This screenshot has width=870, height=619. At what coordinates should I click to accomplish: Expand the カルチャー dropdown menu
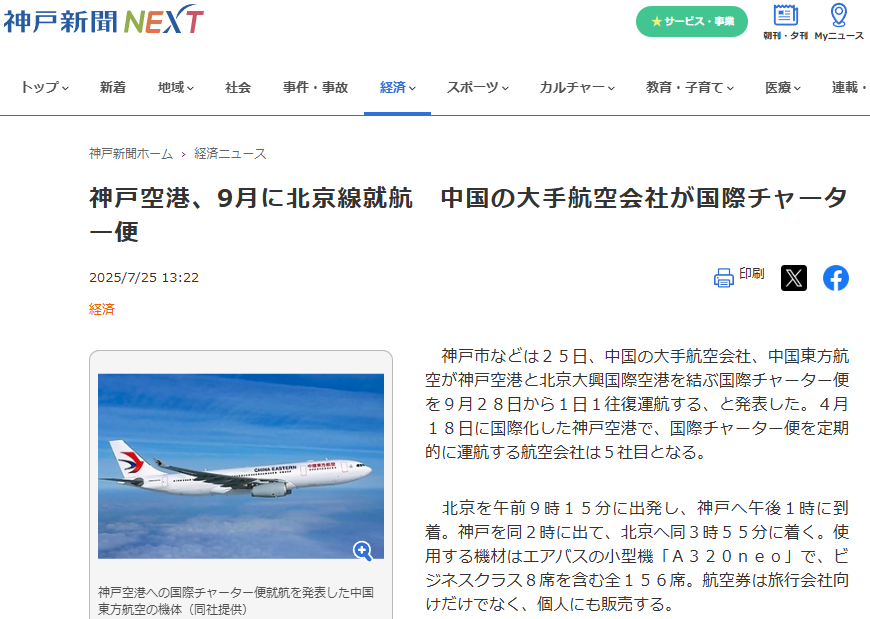pos(577,88)
